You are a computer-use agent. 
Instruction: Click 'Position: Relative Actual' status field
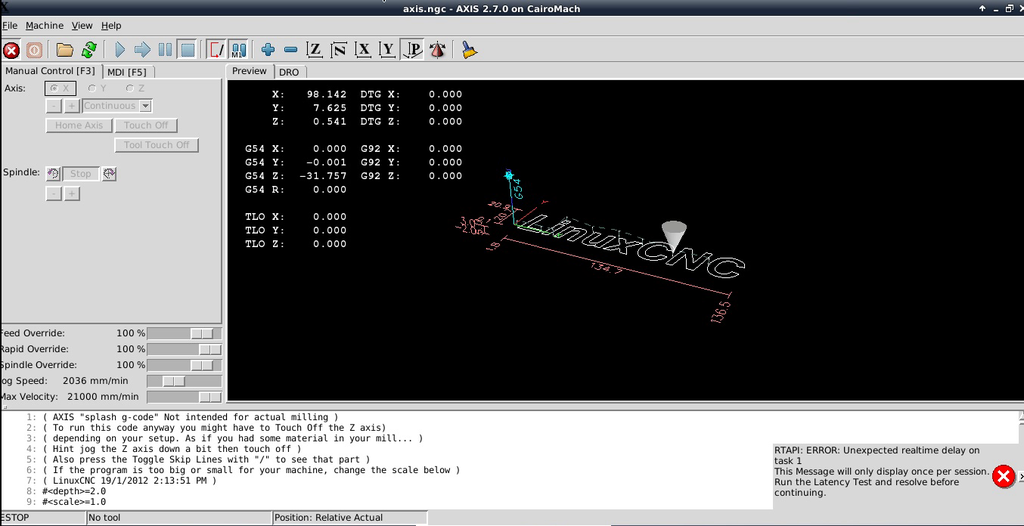349,518
